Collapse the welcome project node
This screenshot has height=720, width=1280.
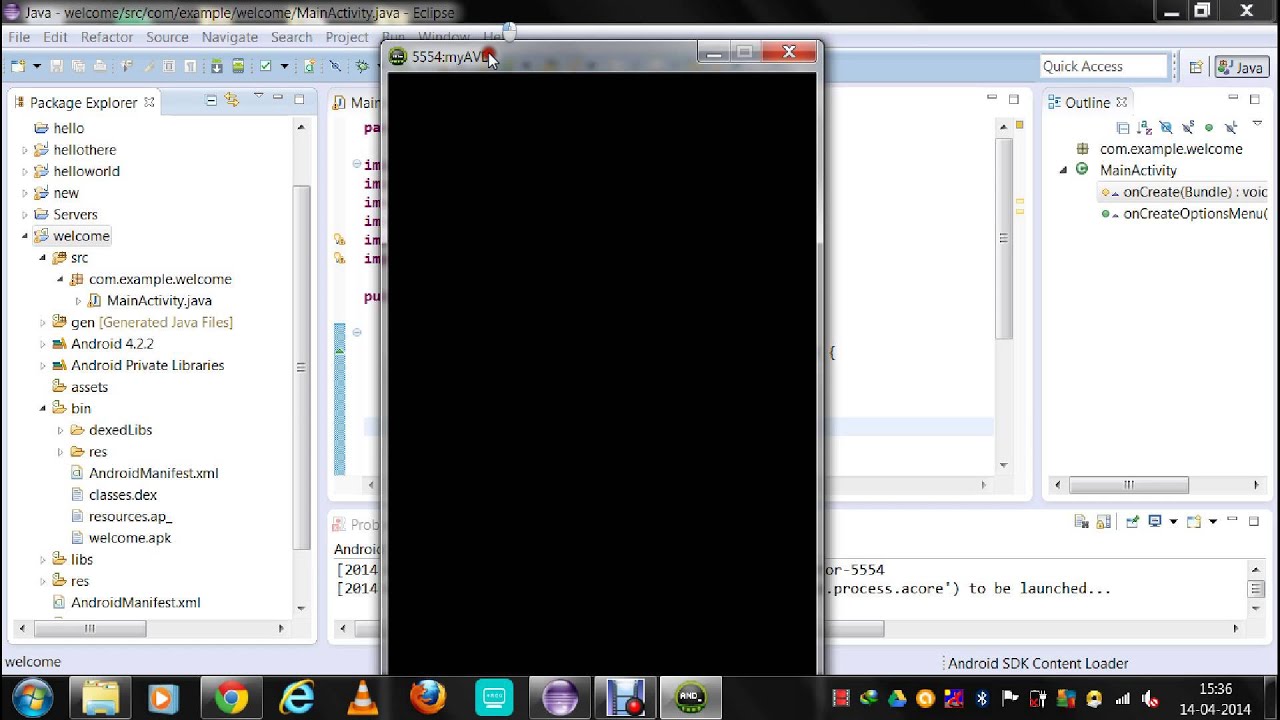click(x=25, y=236)
